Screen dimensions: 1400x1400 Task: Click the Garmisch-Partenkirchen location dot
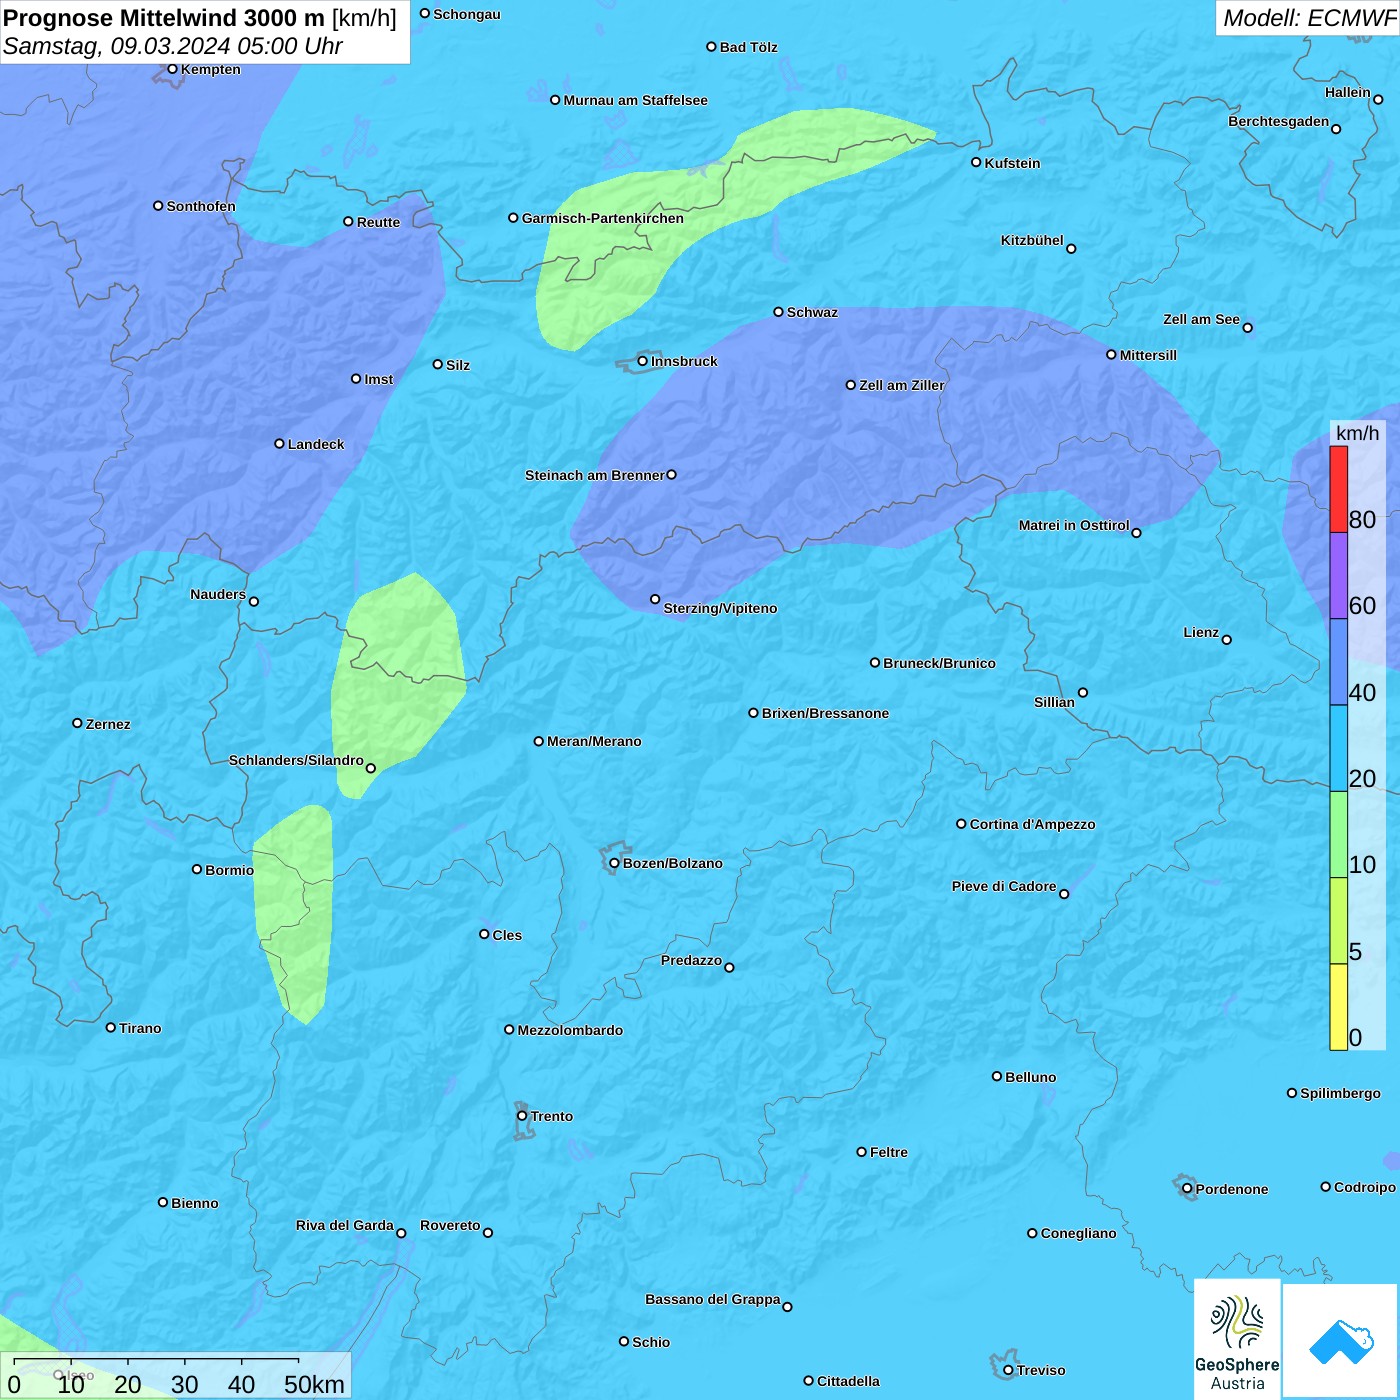[x=513, y=217]
